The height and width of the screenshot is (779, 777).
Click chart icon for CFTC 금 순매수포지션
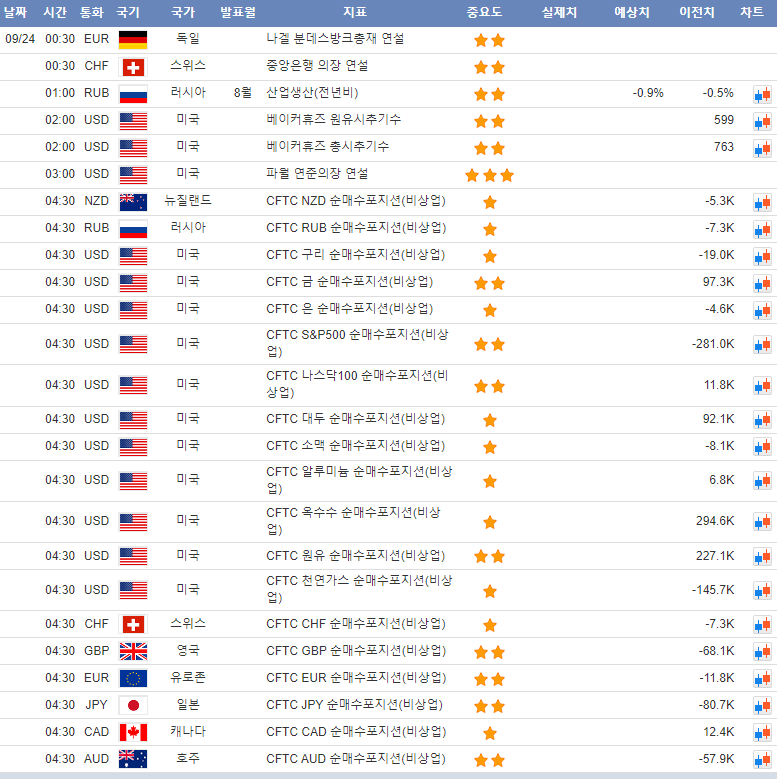(x=762, y=283)
